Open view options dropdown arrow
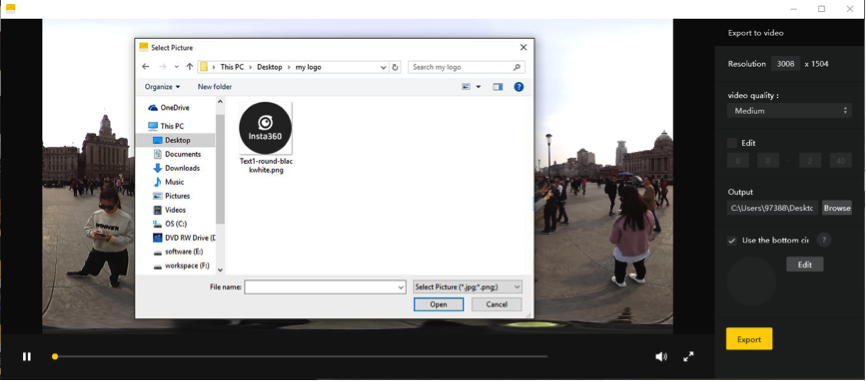The height and width of the screenshot is (381, 866). (x=478, y=87)
